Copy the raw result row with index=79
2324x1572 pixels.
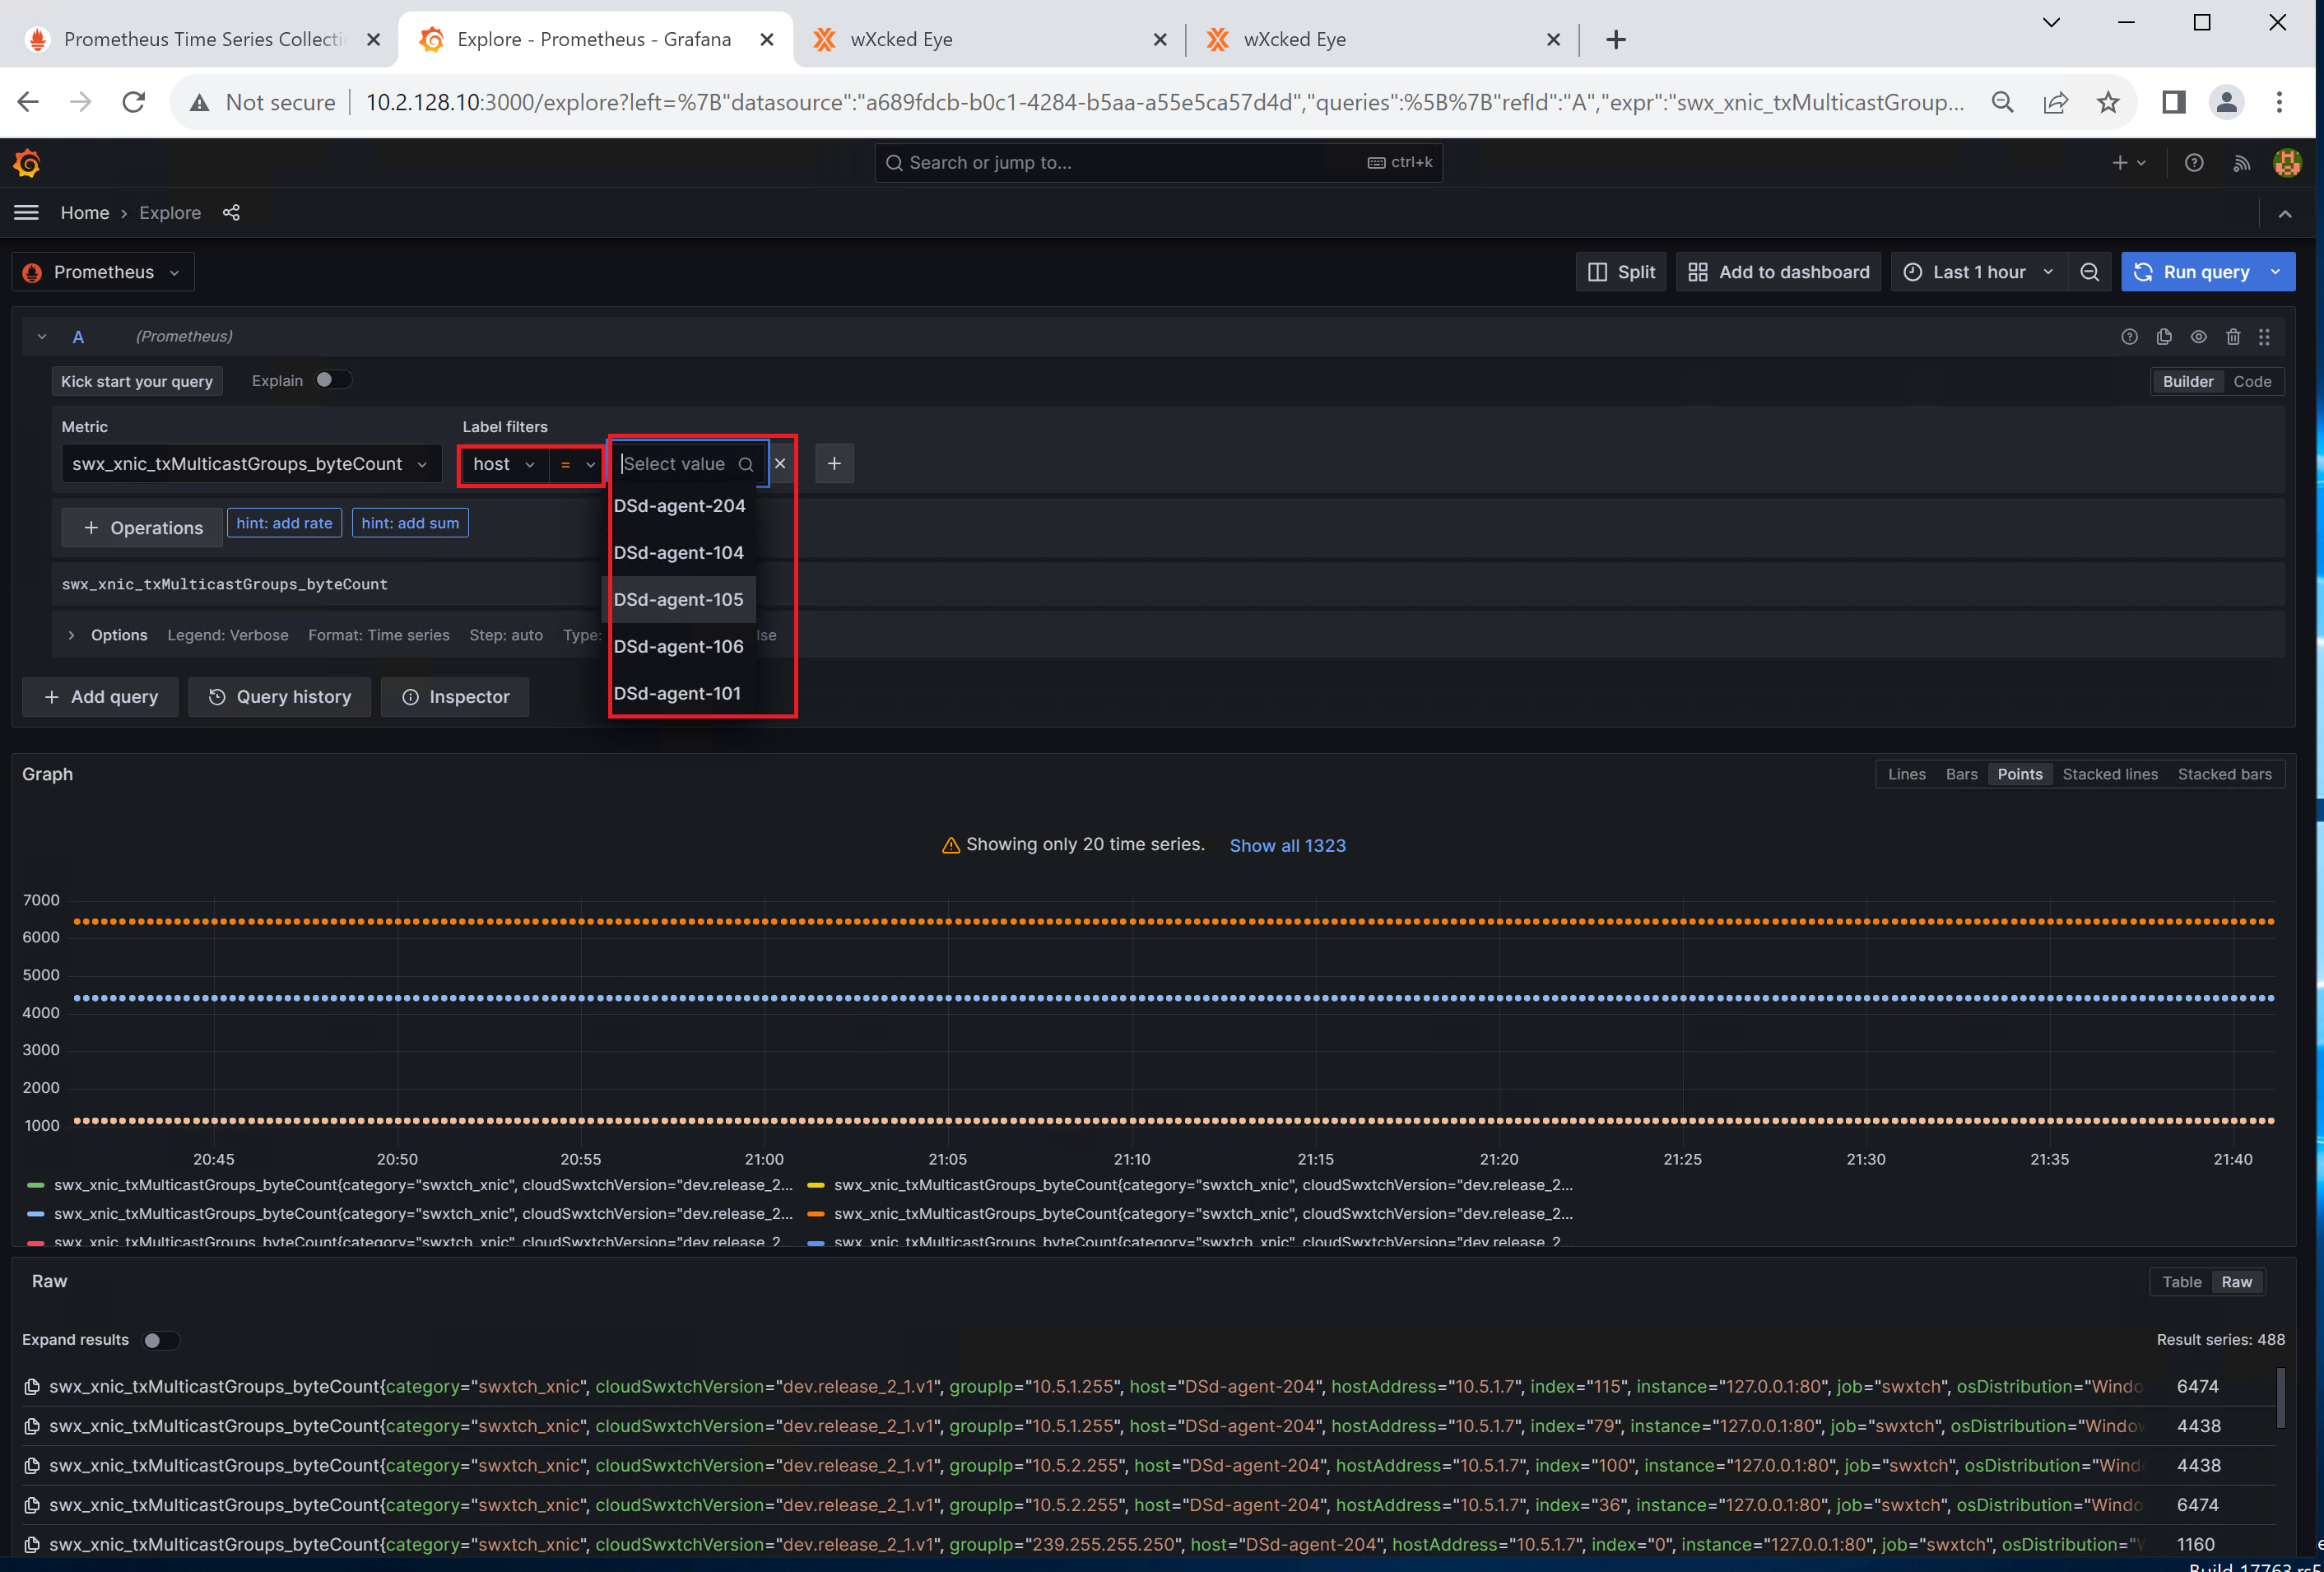click(32, 1426)
